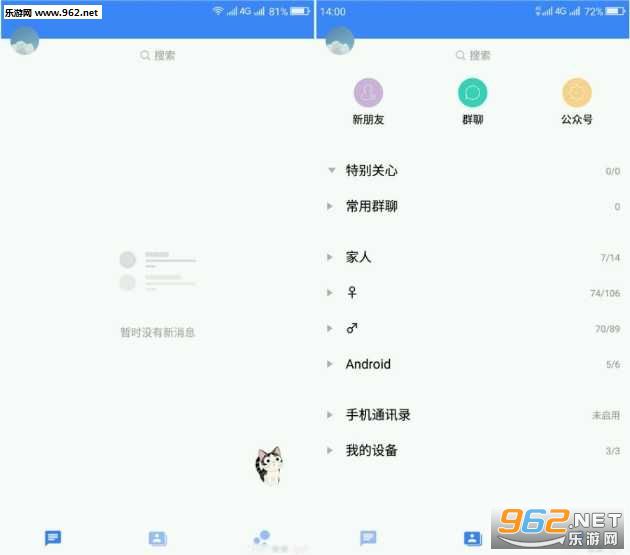Expand the 家人 group arrow
The image size is (630, 555).
pos(330,257)
